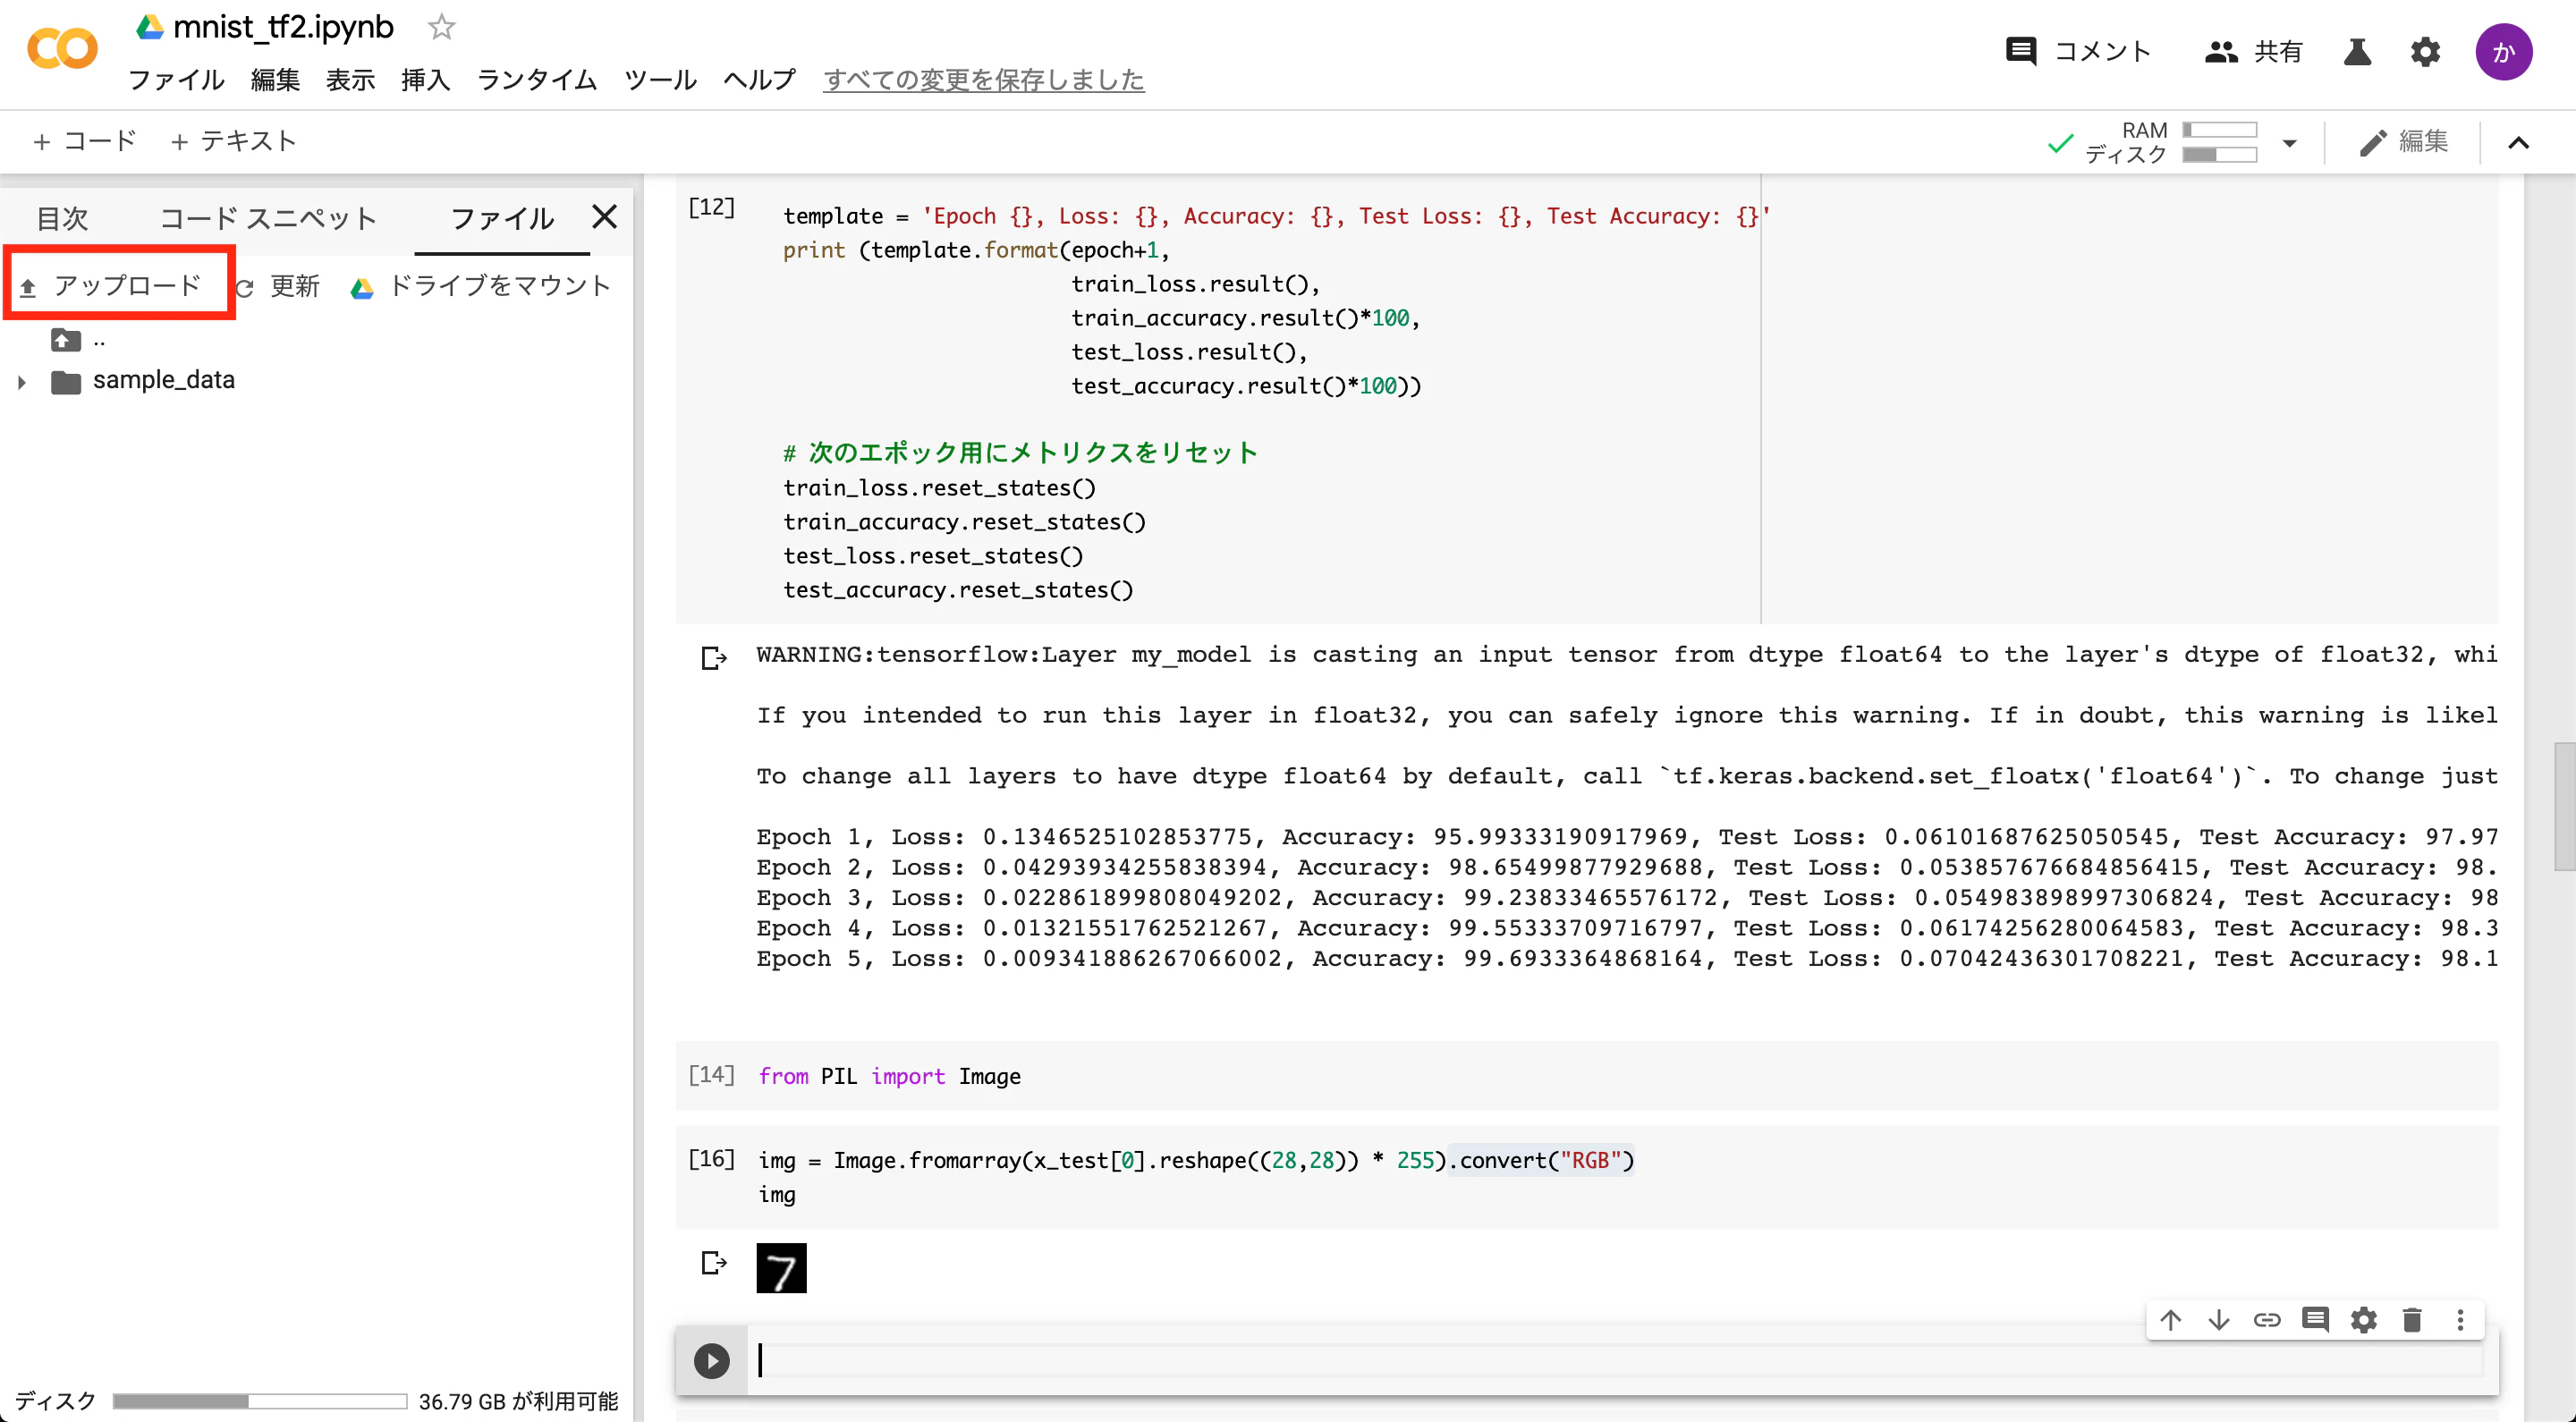
Task: Open cell settings gear icon
Action: pyautogui.click(x=2363, y=1319)
